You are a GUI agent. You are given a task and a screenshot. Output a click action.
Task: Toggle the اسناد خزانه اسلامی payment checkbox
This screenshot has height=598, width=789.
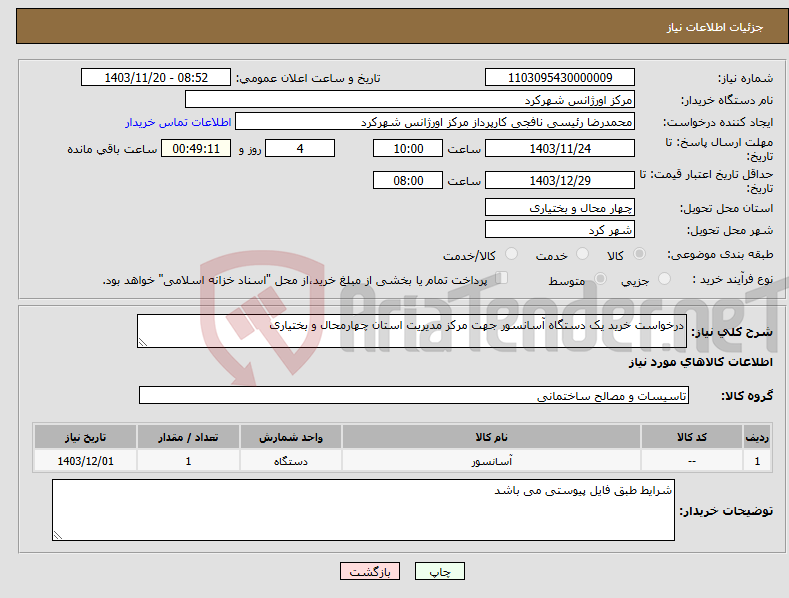coord(501,278)
